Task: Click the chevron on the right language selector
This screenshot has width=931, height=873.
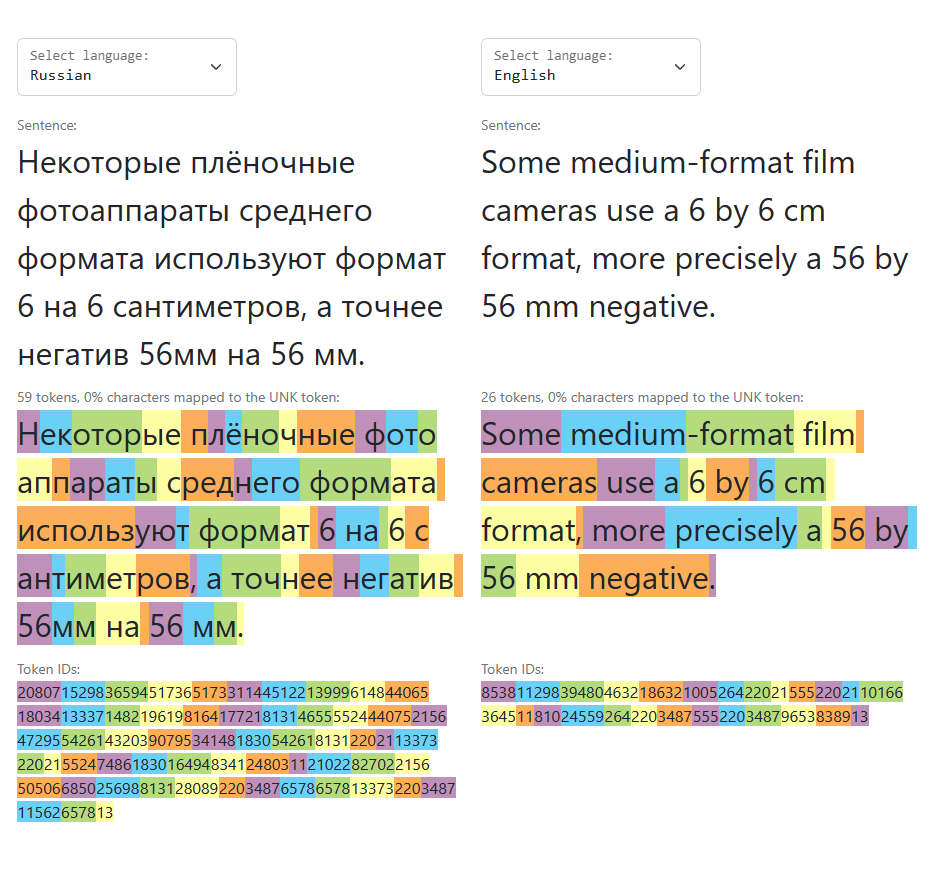Action: tap(679, 66)
